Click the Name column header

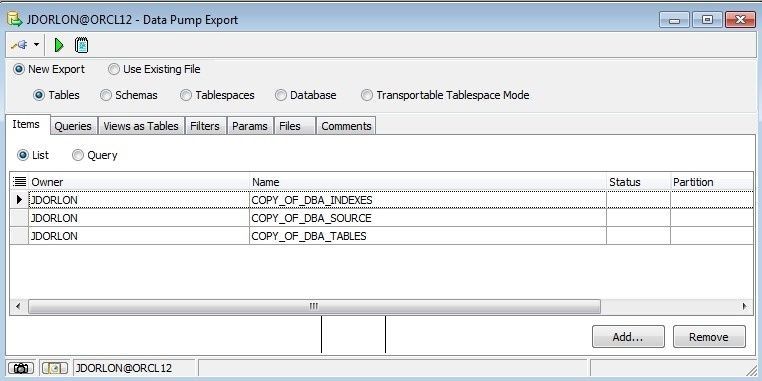point(428,182)
